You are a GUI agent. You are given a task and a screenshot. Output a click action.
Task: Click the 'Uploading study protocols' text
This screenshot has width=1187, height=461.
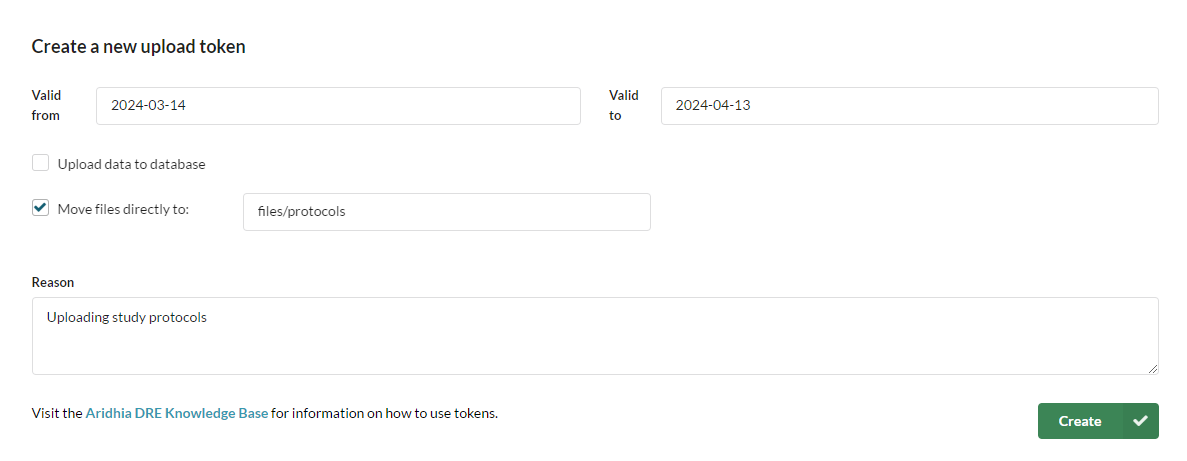(127, 318)
